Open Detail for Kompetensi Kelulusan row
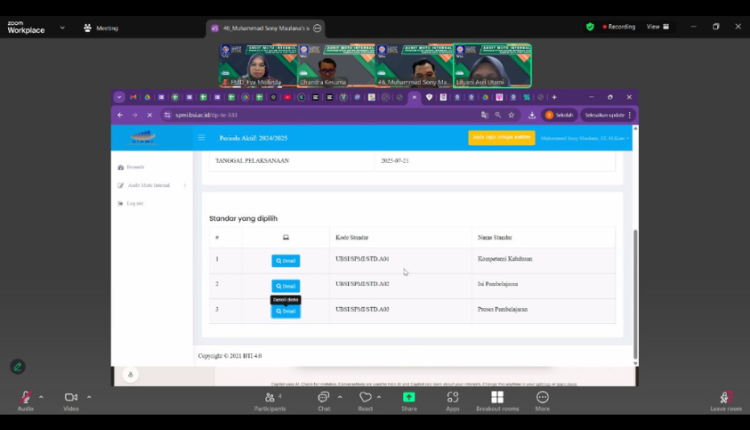750x430 pixels. [x=286, y=261]
